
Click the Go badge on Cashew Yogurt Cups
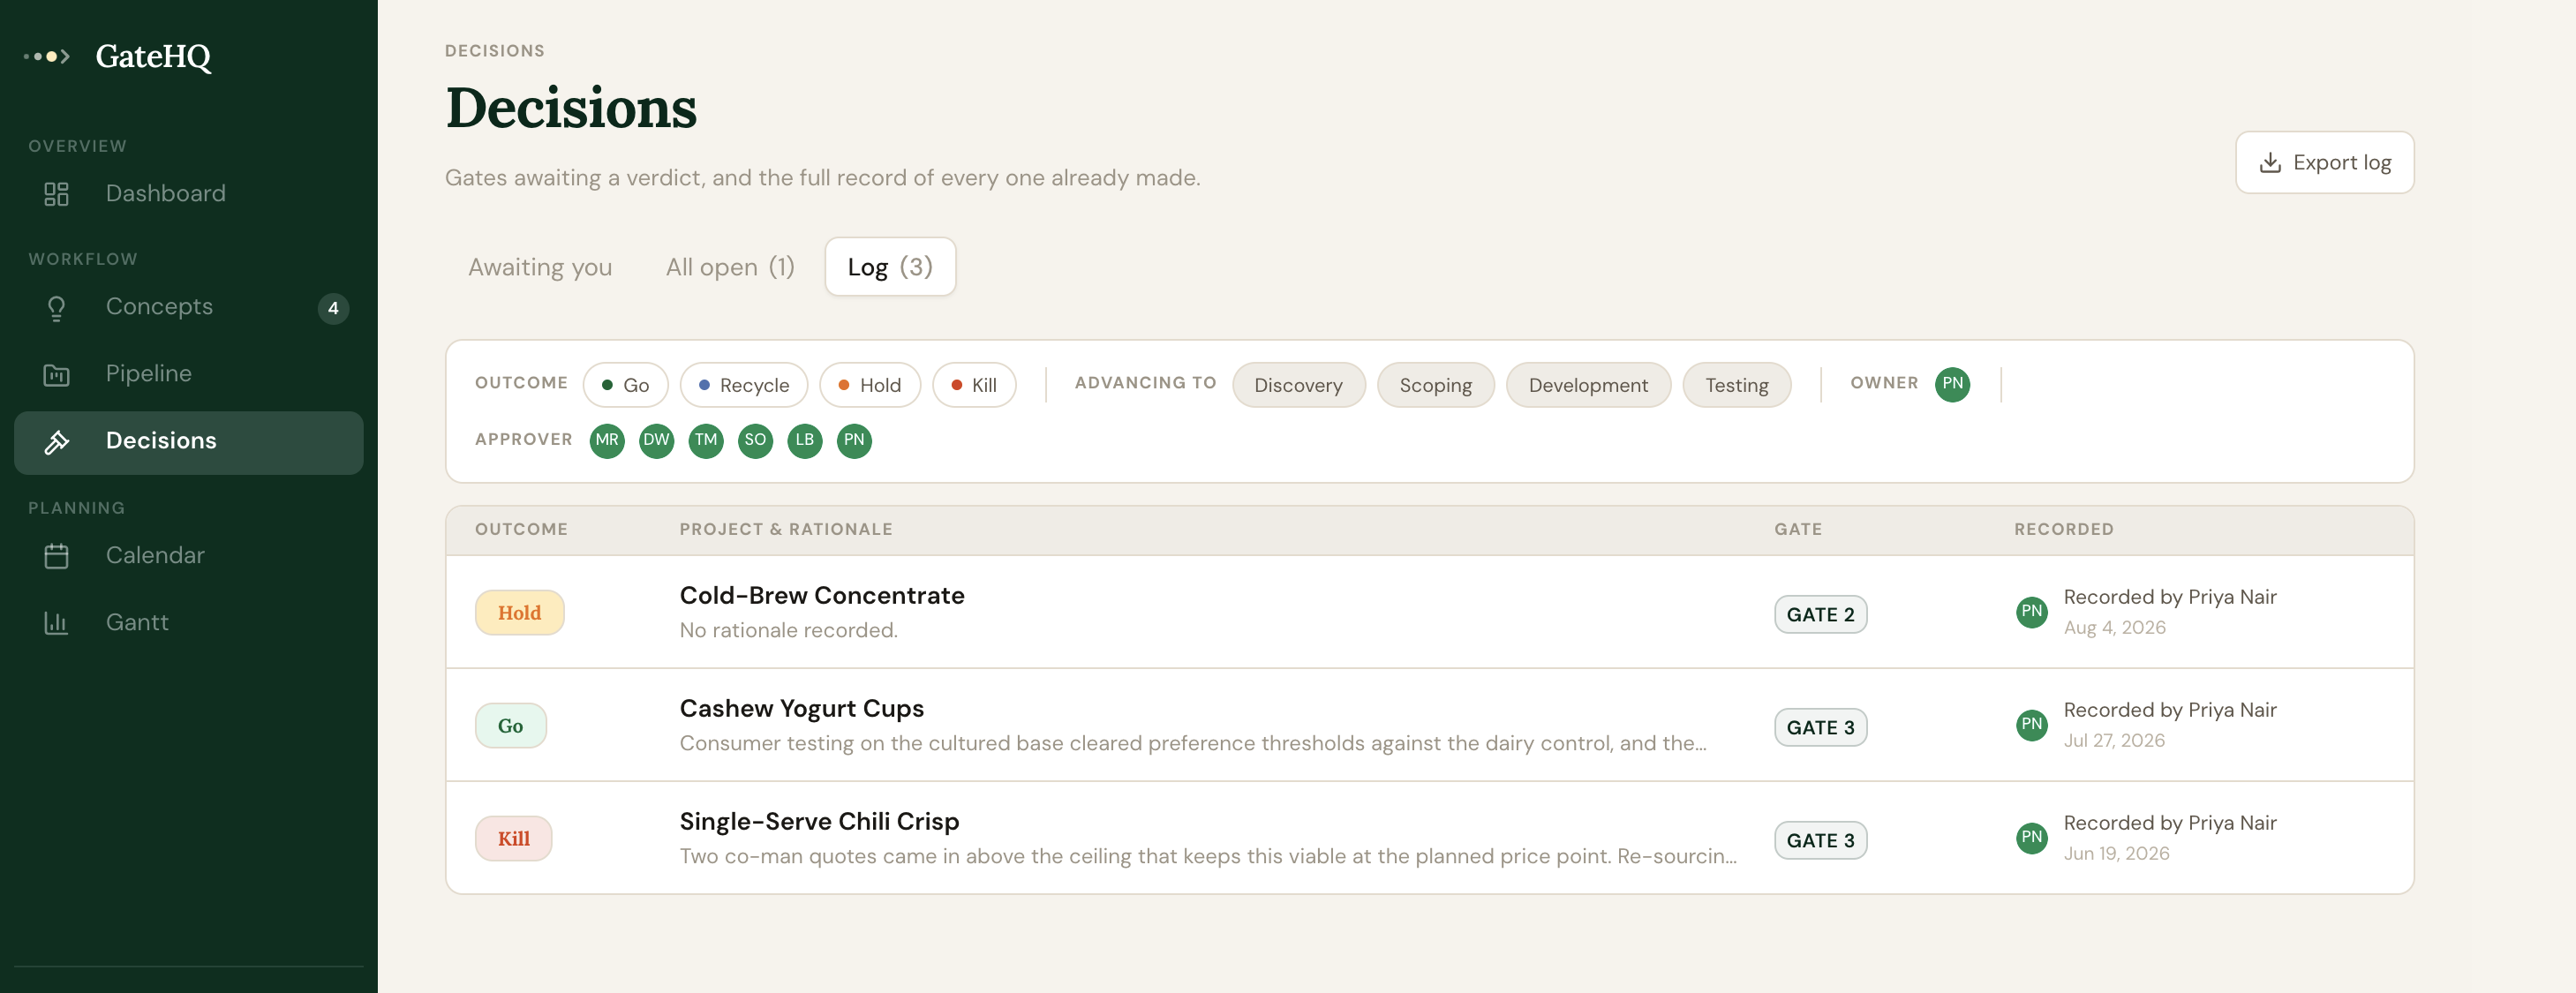tap(510, 726)
